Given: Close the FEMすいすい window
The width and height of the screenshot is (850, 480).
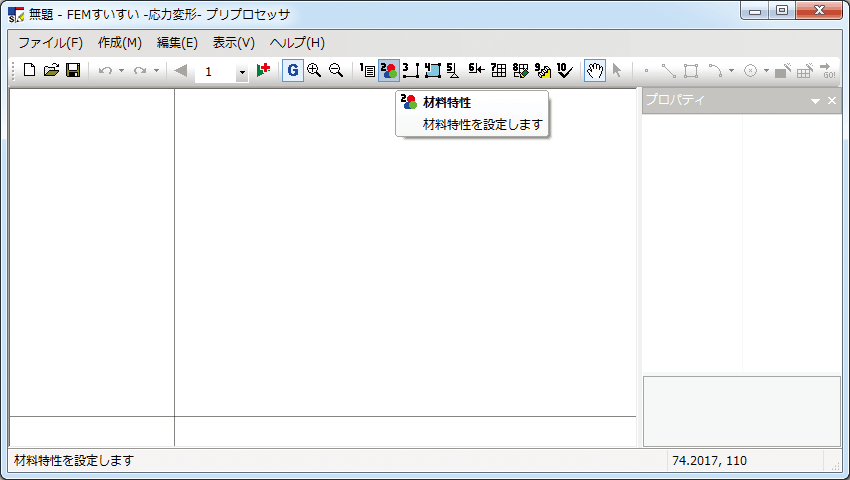Looking at the screenshot, I should tap(819, 10).
